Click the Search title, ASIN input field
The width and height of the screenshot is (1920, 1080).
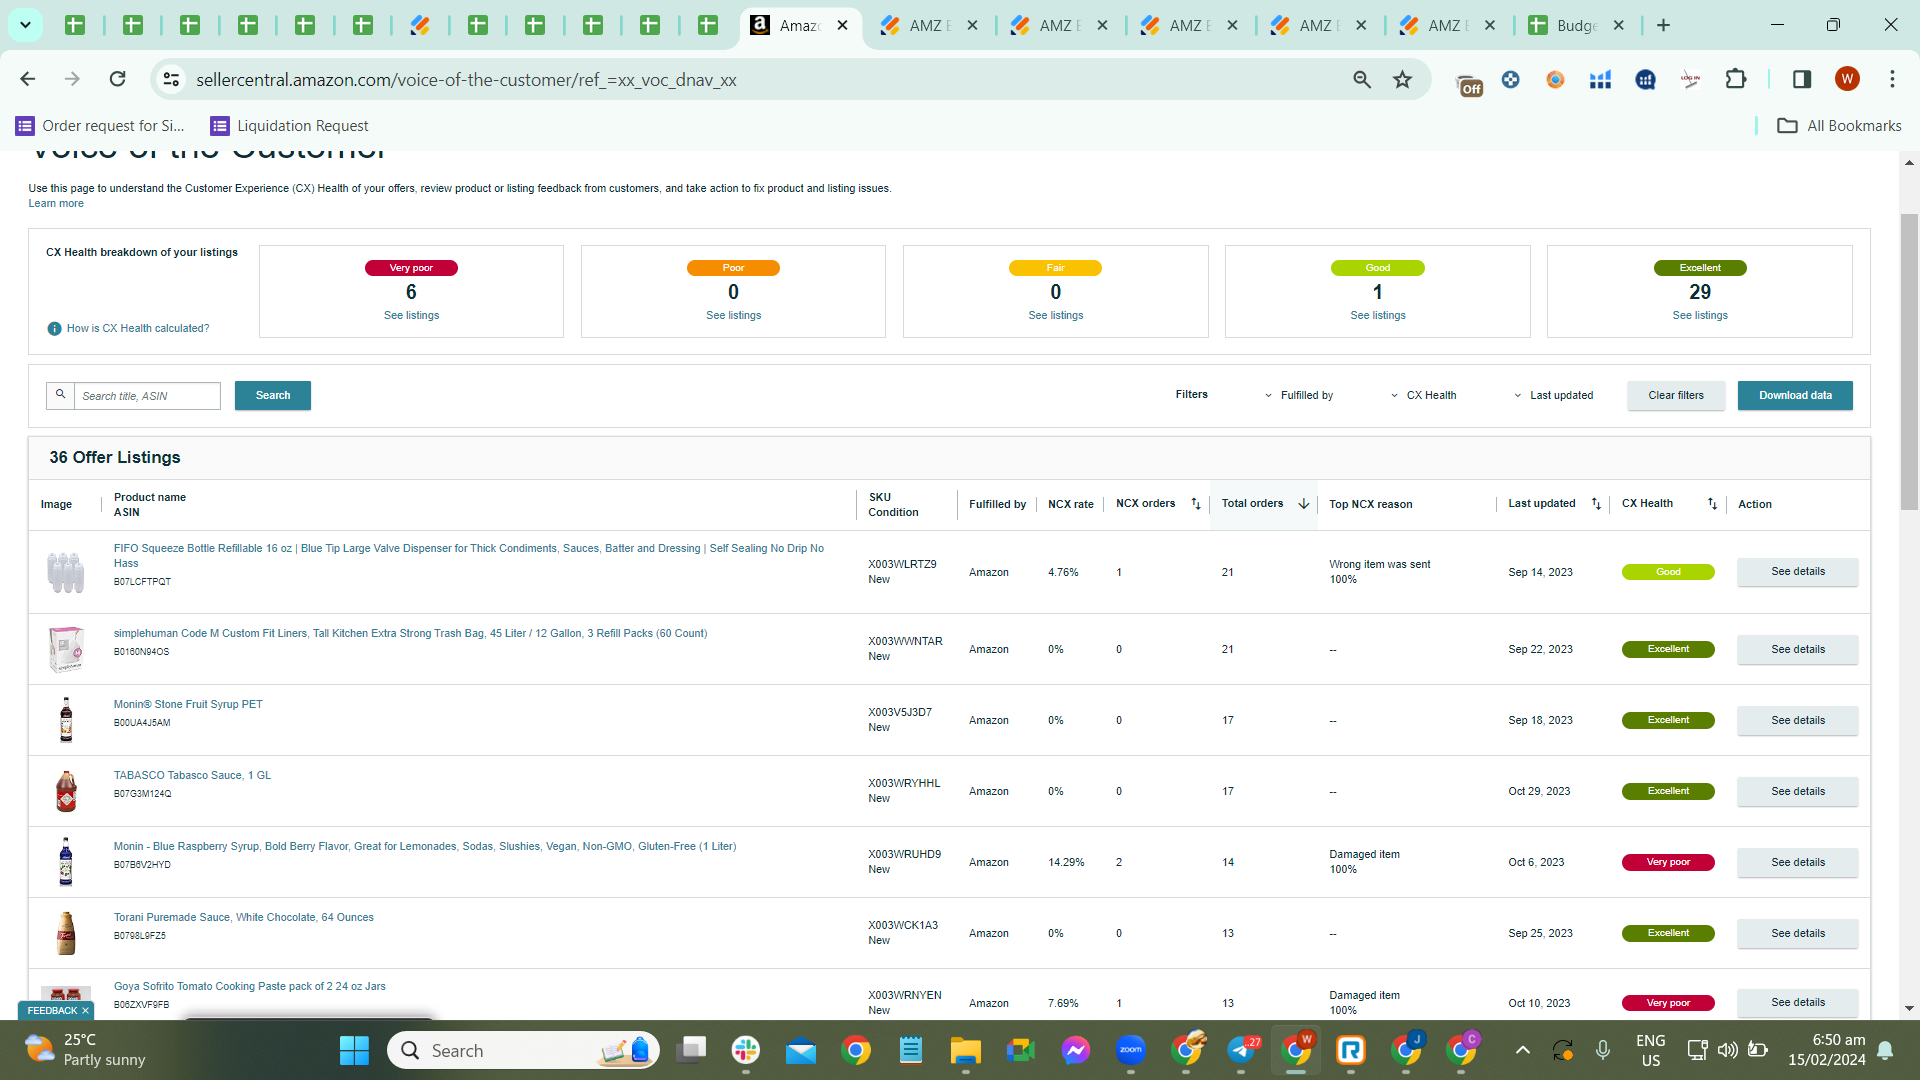(x=147, y=396)
